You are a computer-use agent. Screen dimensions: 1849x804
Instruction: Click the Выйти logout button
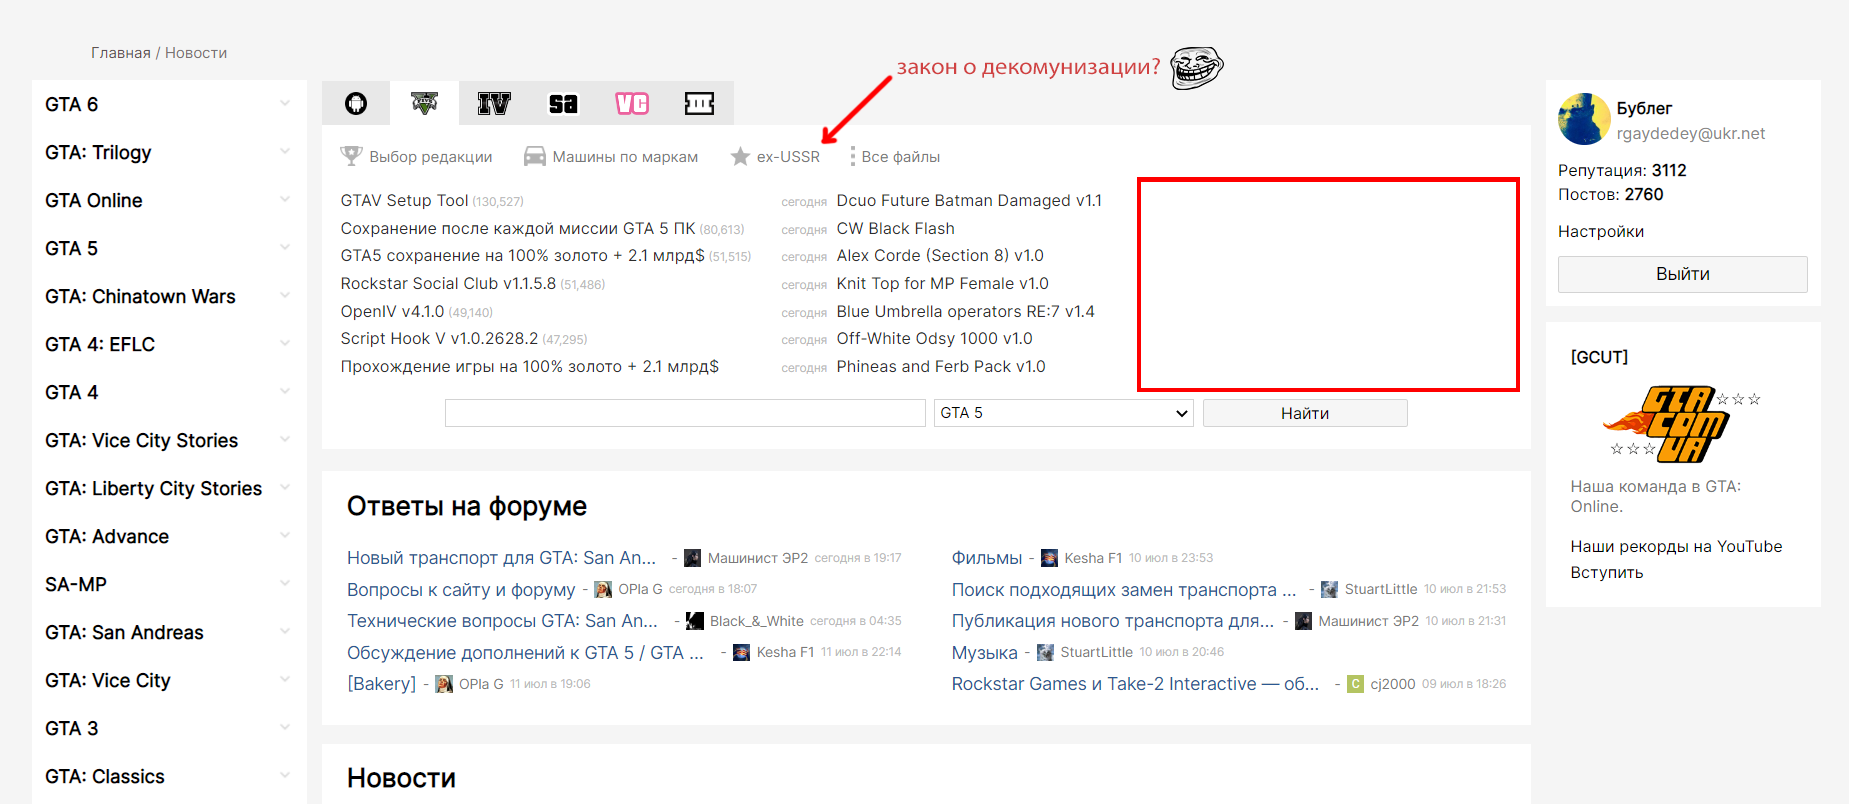point(1682,274)
